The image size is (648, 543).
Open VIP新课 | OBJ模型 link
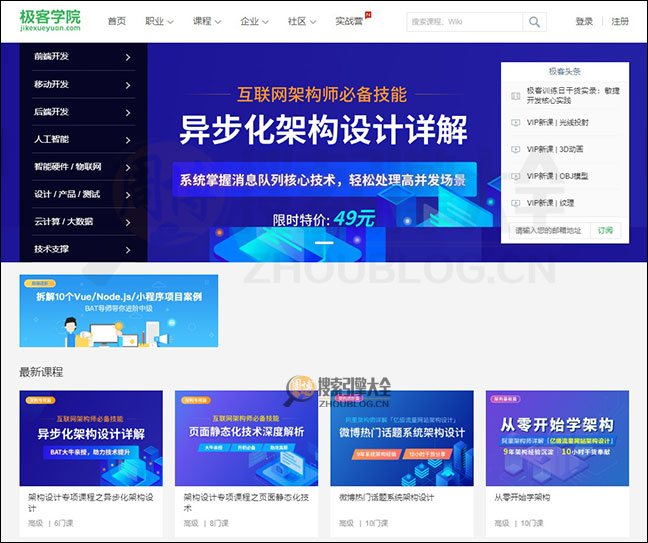(557, 176)
